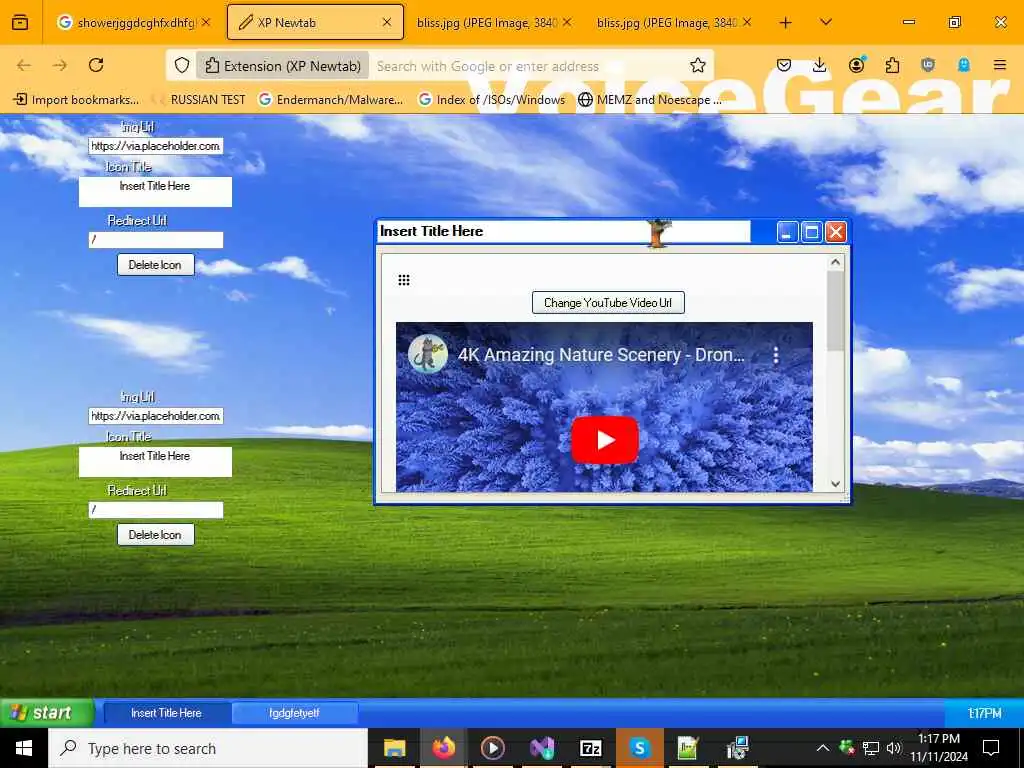Show hidden tray icons with the chevron
The width and height of the screenshot is (1024, 768).
click(x=823, y=748)
